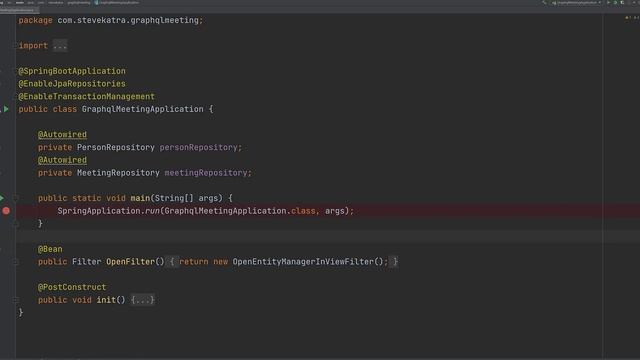
Task: Collapse the main method fold marker
Action: (16, 198)
